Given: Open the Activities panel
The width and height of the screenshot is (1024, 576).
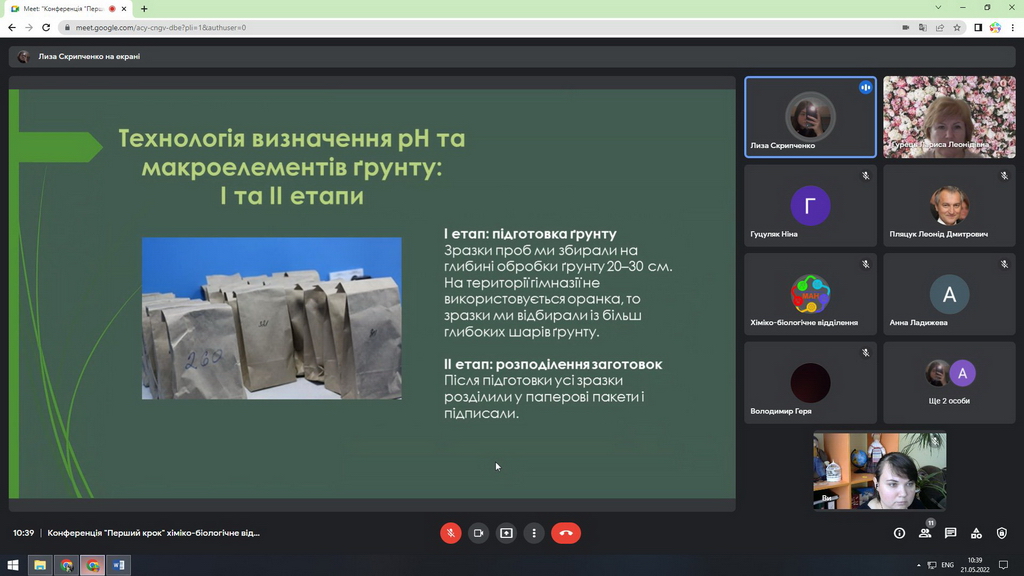Looking at the screenshot, I should (x=976, y=533).
